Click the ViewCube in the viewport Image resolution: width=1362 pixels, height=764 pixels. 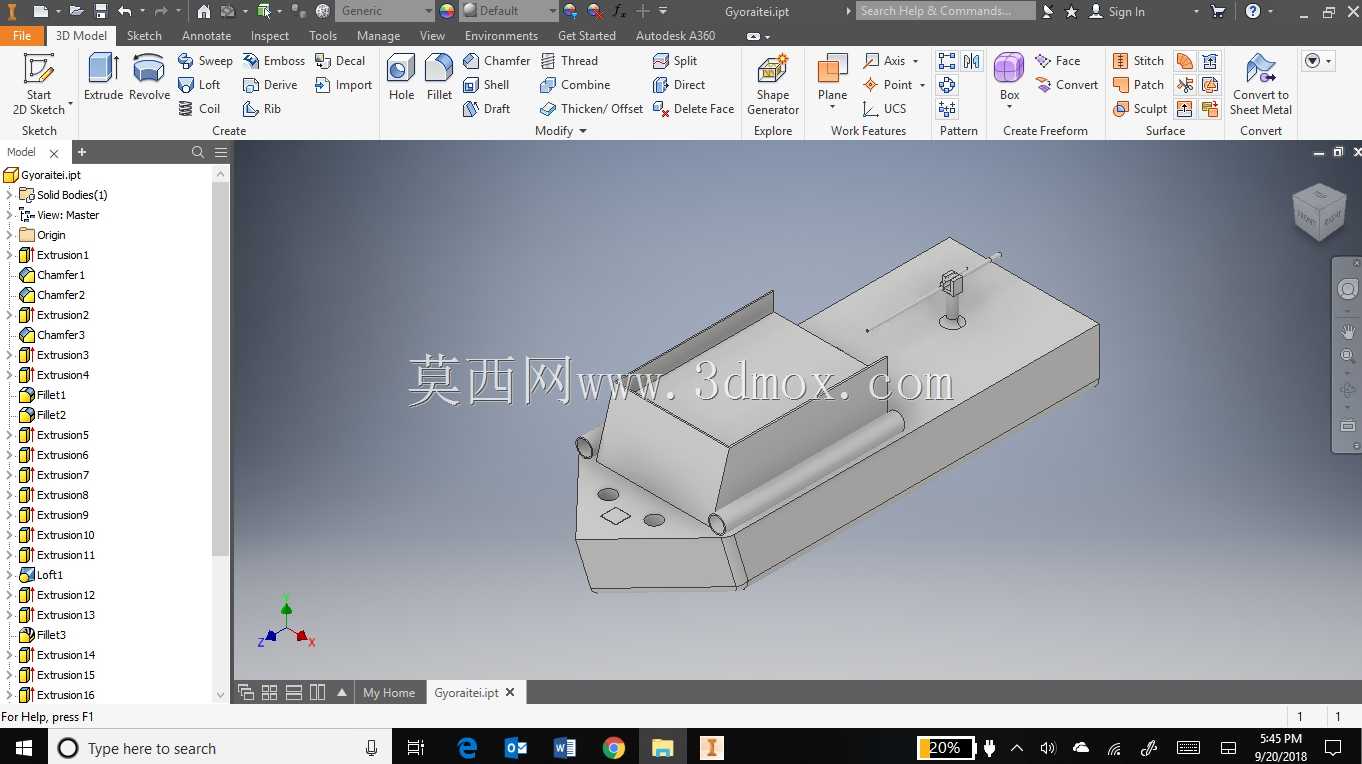[1319, 211]
